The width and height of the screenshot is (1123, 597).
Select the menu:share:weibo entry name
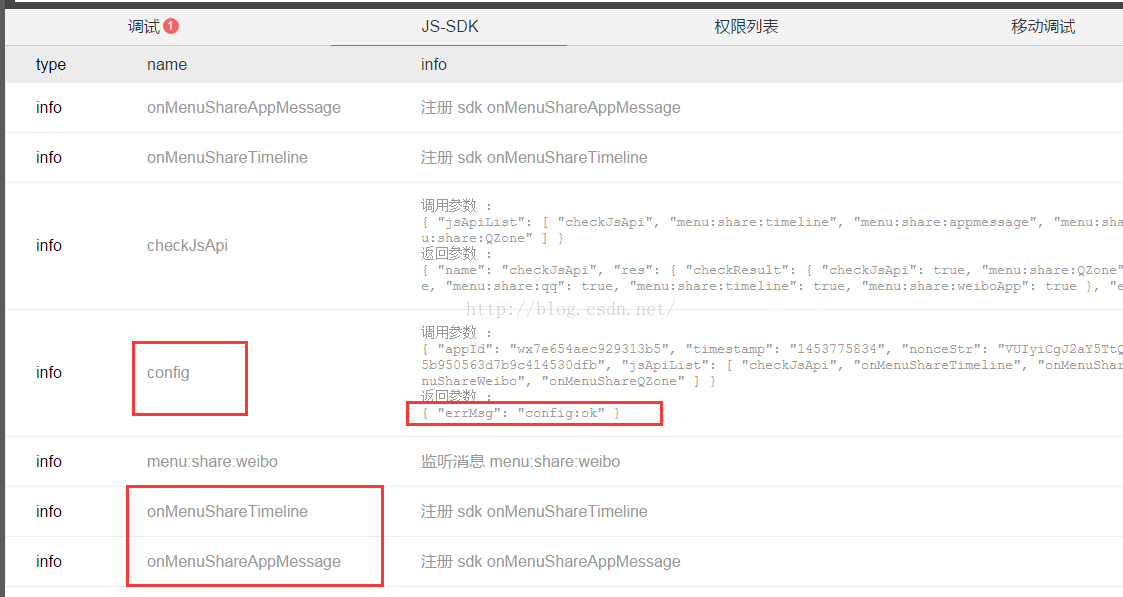212,461
